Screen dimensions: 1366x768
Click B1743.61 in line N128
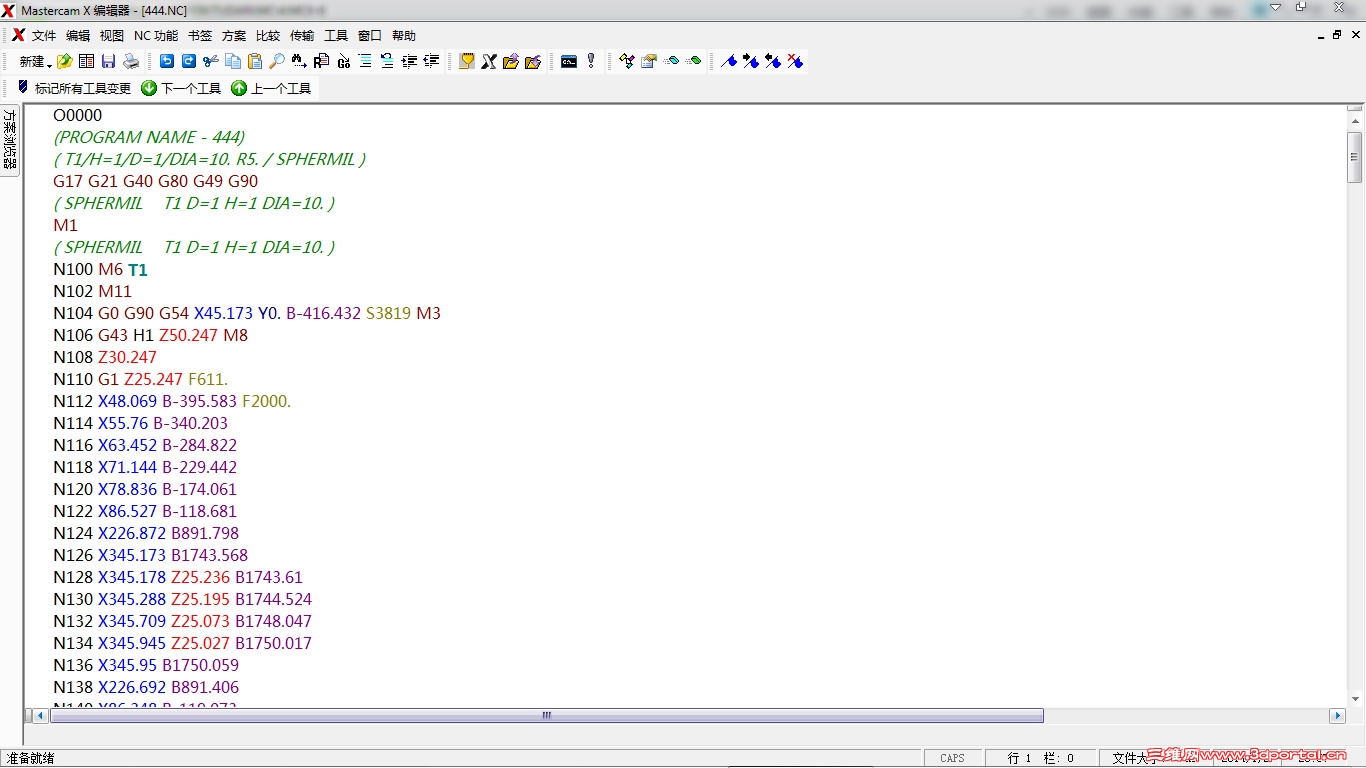pyautogui.click(x=269, y=577)
